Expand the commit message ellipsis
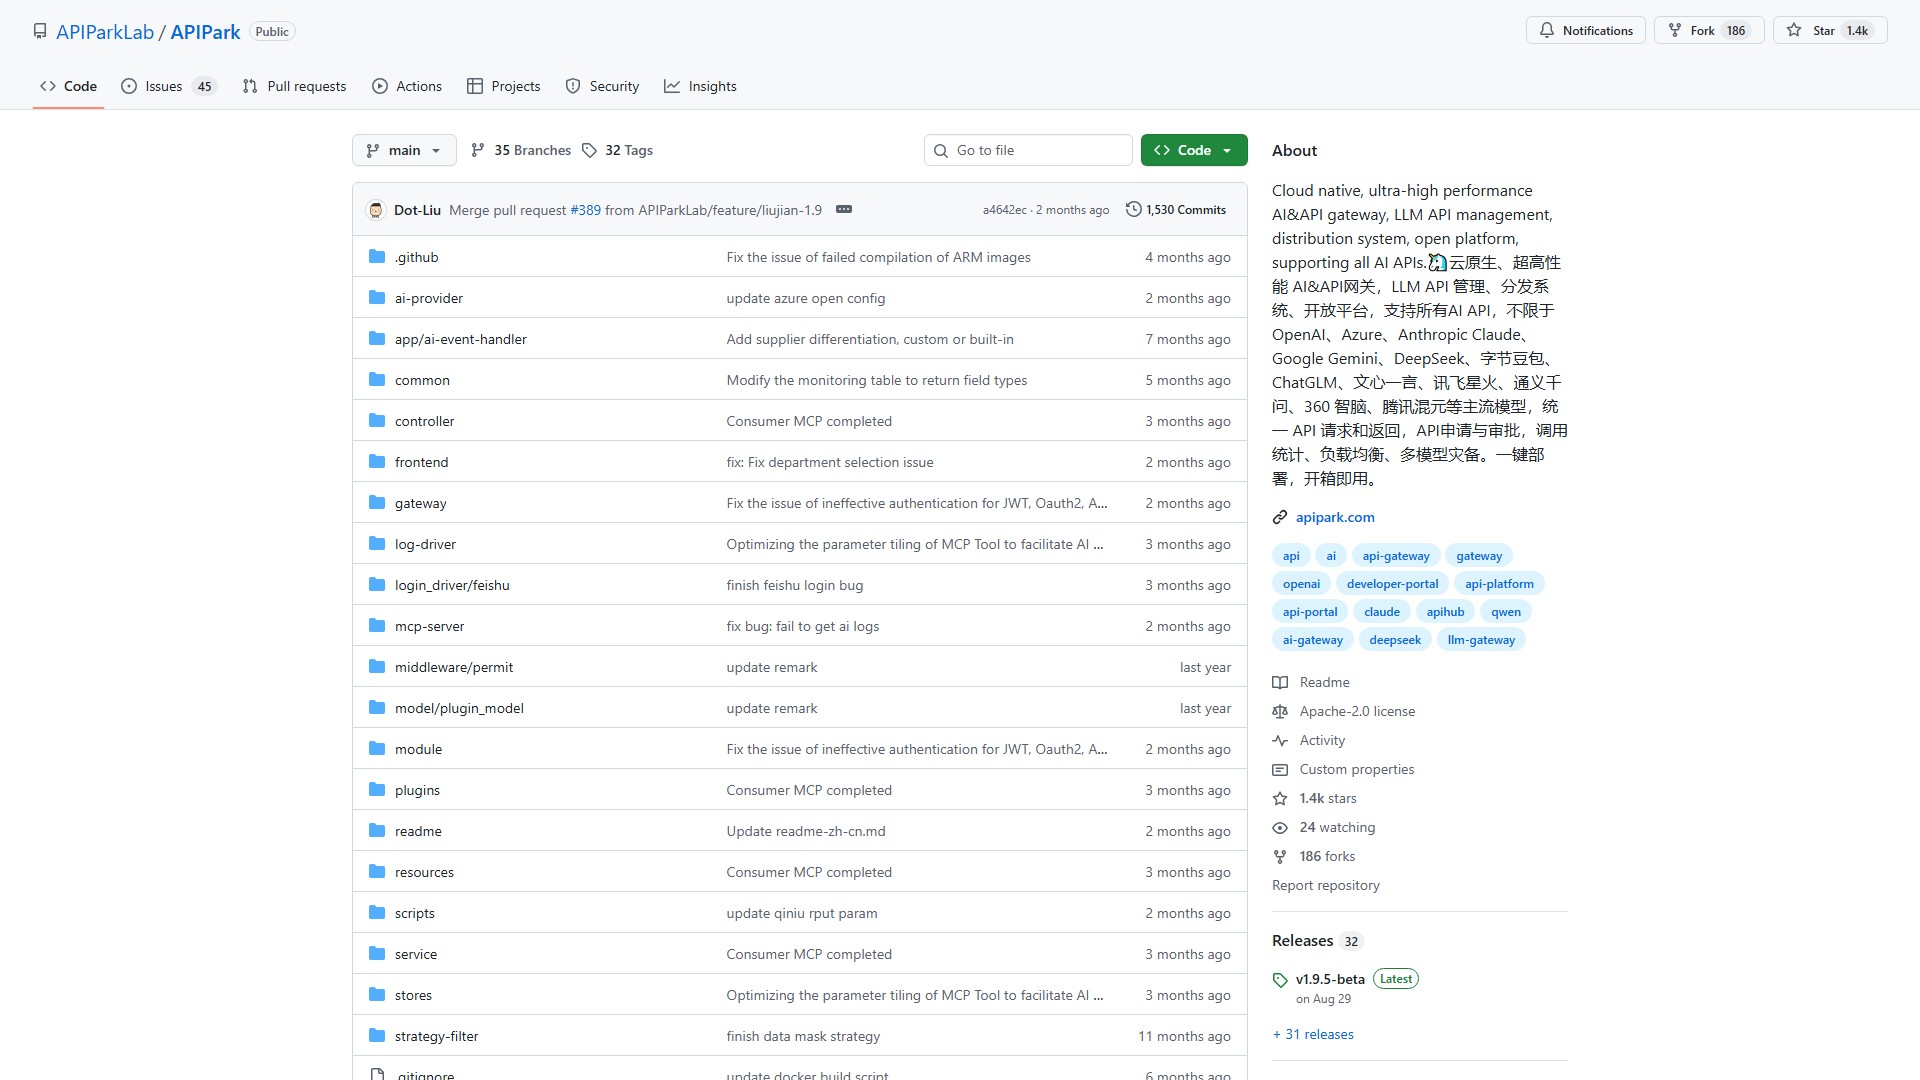 point(843,209)
